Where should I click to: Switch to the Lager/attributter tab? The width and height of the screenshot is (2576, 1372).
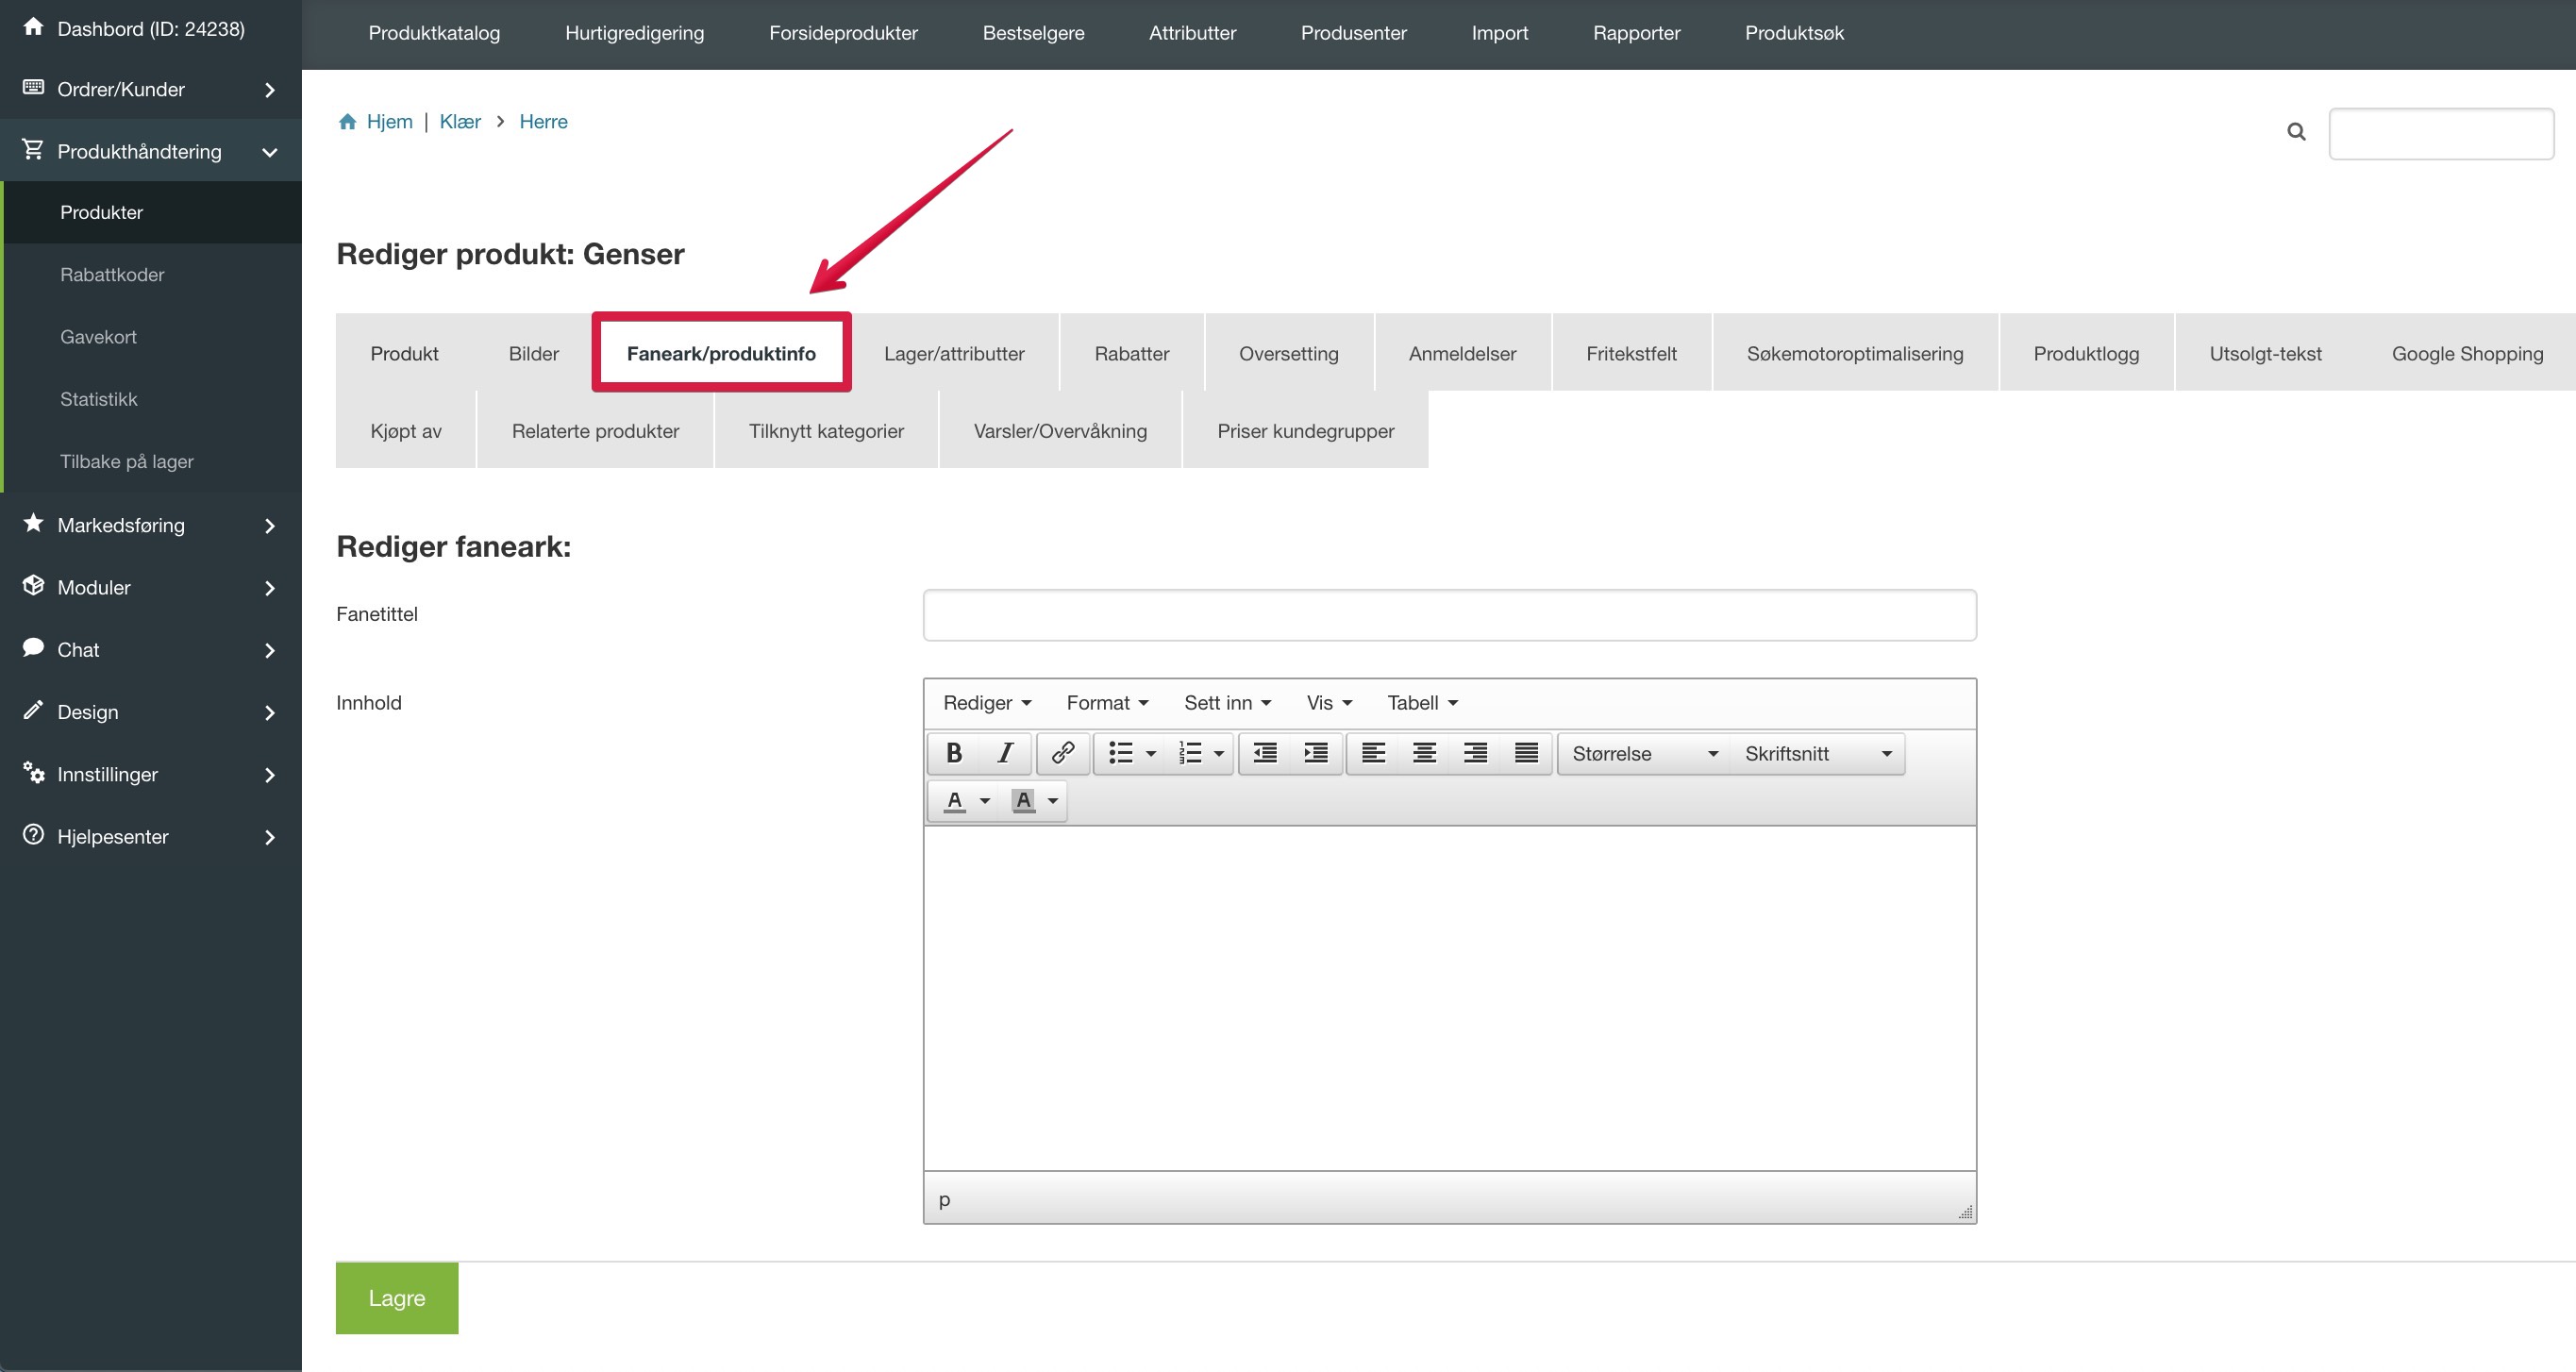coord(954,353)
